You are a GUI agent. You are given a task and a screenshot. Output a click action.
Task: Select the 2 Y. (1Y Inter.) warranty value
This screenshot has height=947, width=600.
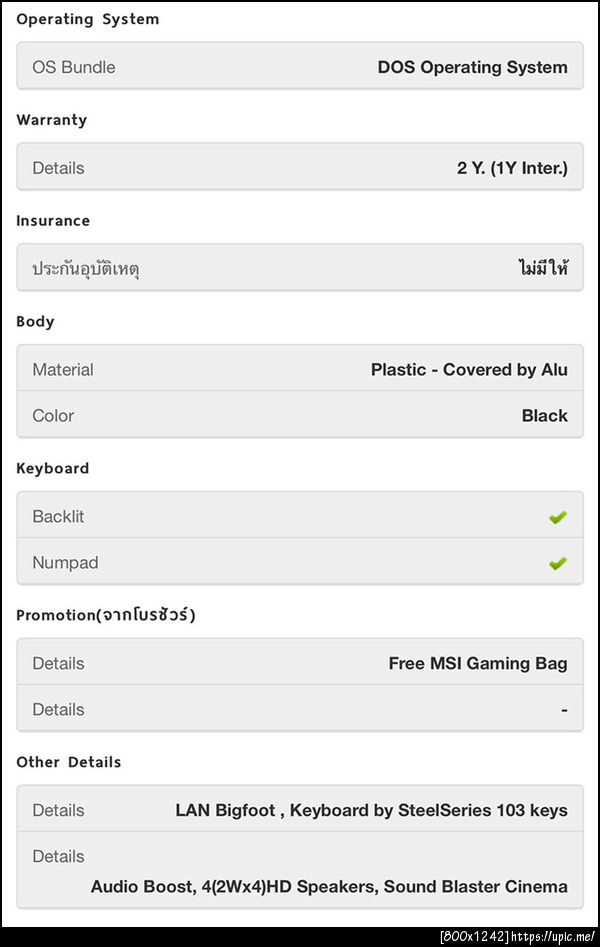coord(512,168)
